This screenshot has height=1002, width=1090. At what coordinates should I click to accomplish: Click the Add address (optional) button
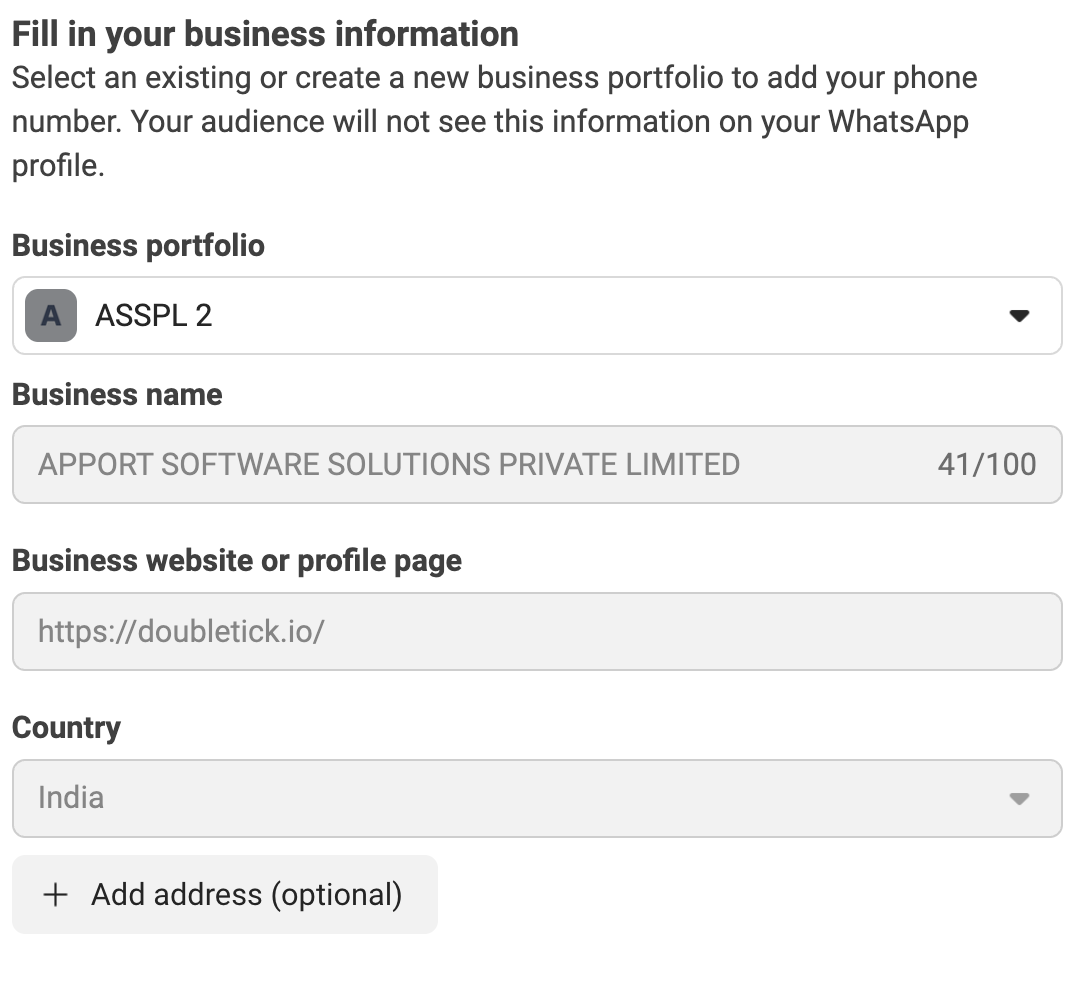pos(225,895)
